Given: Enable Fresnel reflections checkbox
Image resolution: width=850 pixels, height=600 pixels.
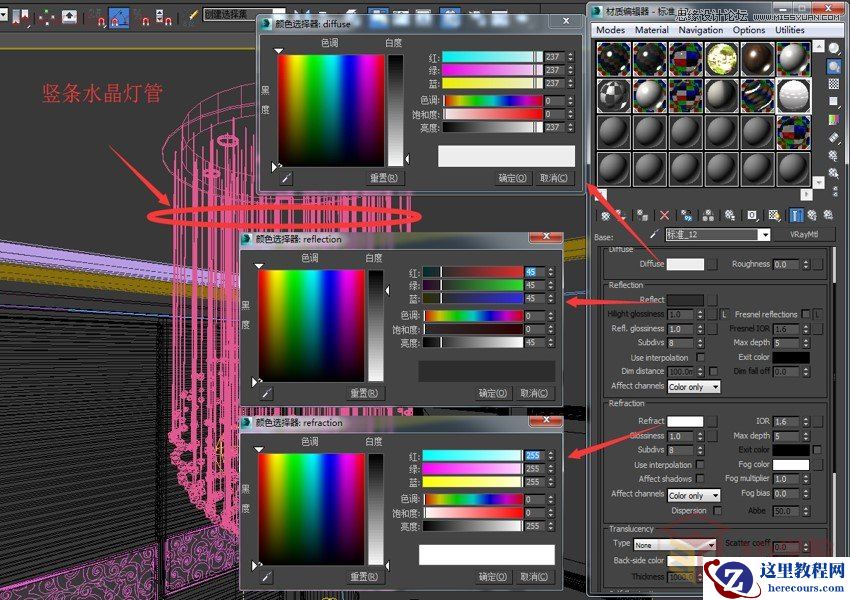Looking at the screenshot, I should pos(806,313).
